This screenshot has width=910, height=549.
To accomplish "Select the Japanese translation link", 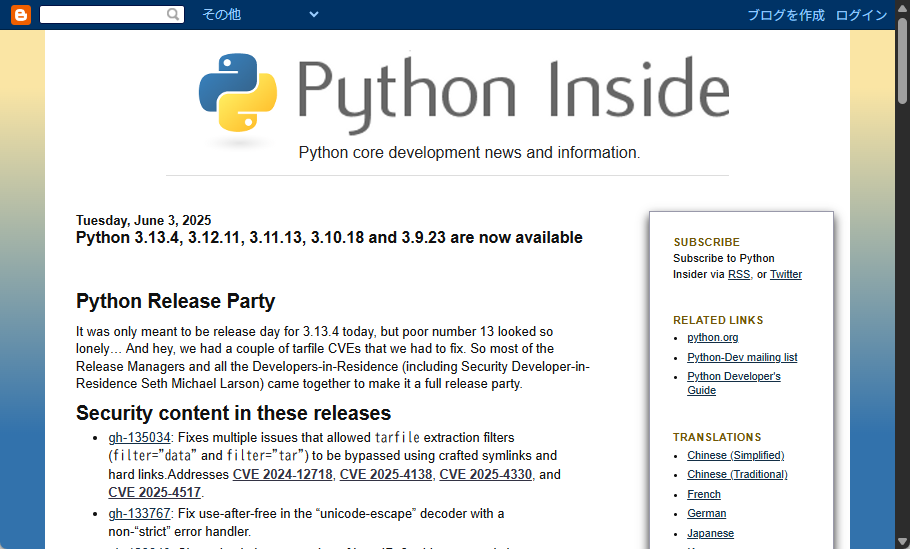I will point(710,533).
